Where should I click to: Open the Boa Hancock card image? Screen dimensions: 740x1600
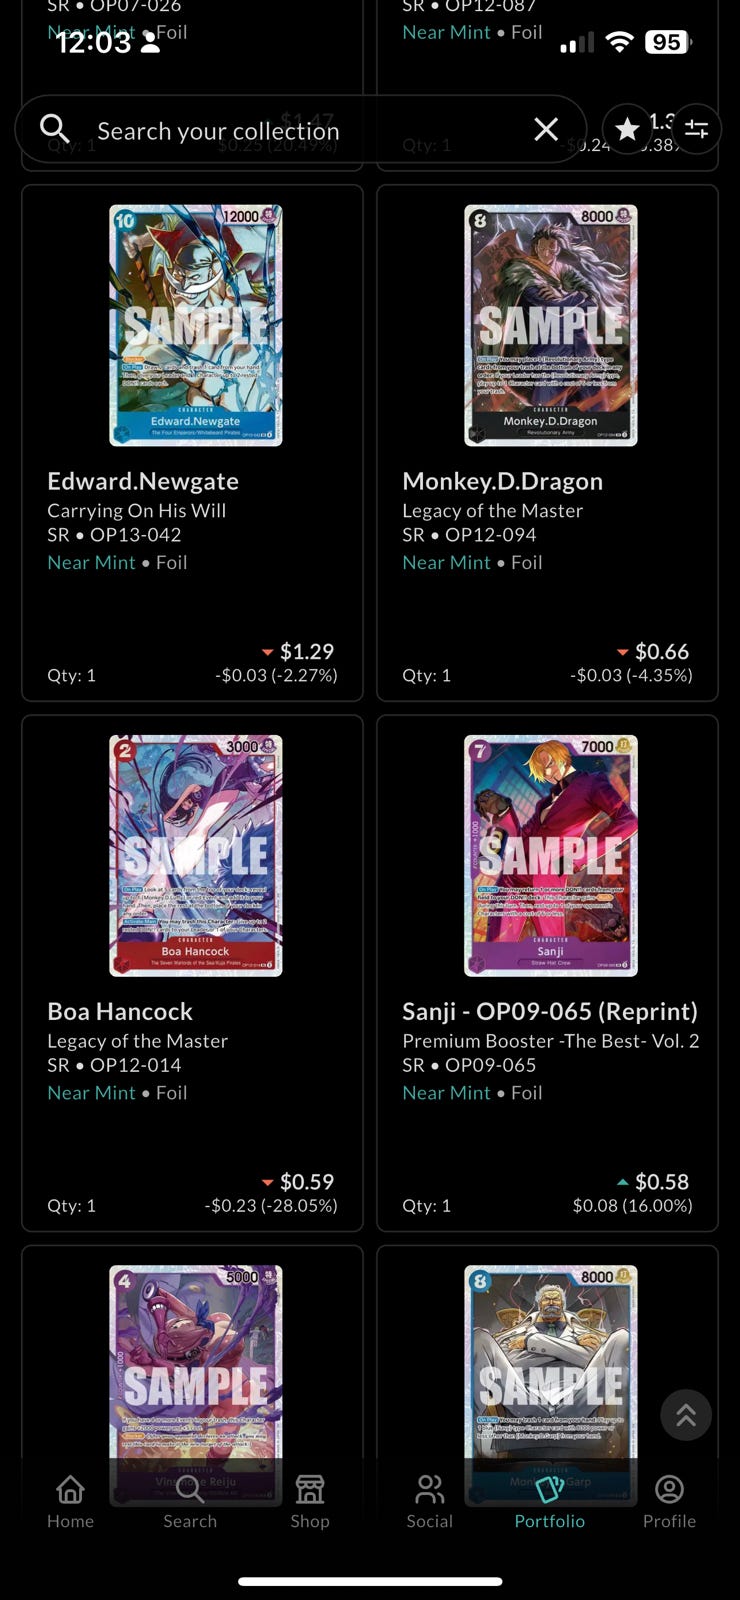[x=196, y=855]
